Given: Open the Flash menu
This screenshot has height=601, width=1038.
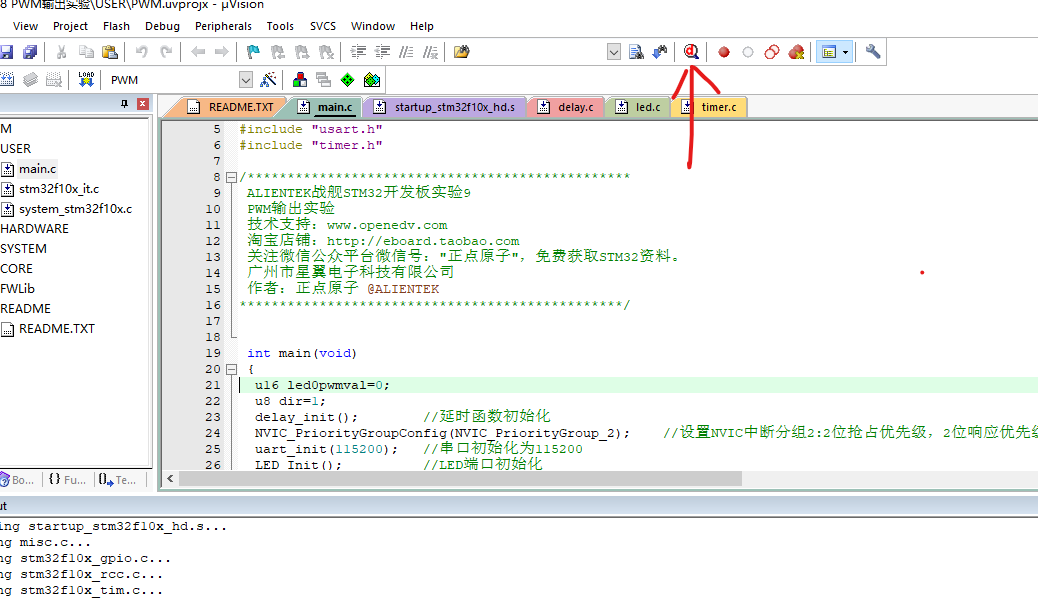Looking at the screenshot, I should pos(117,26).
